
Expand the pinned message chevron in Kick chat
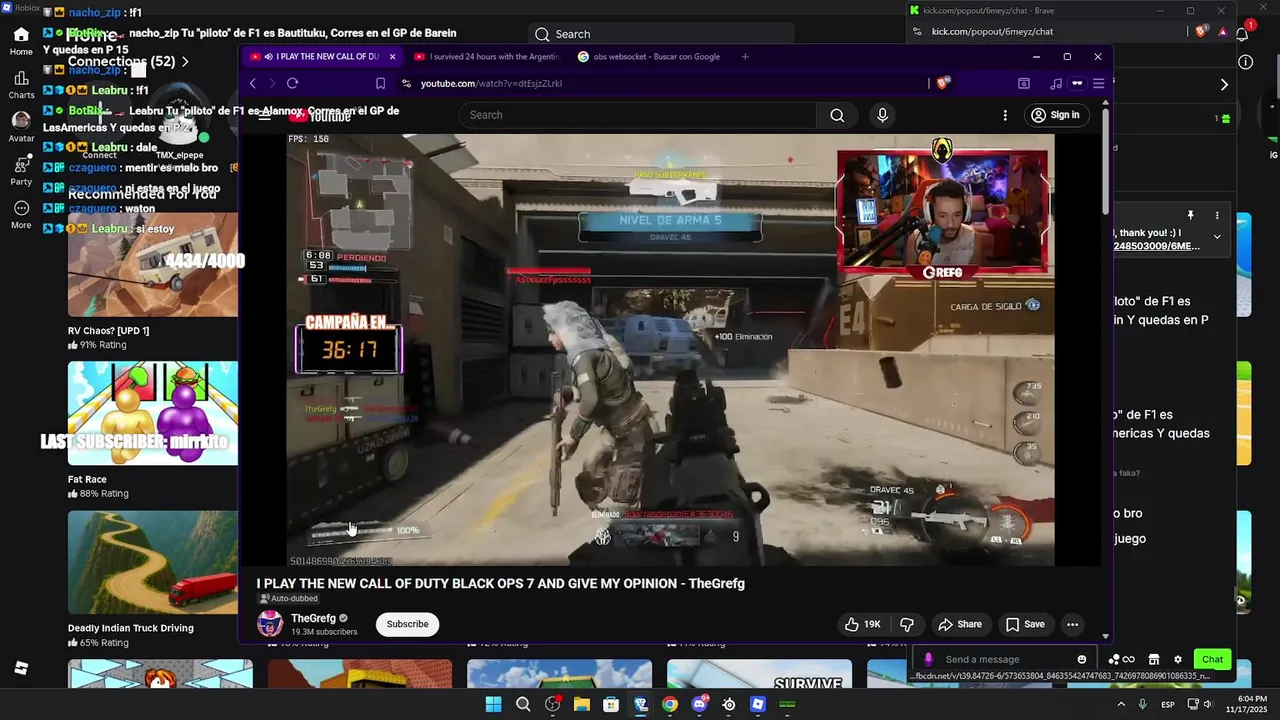tap(1217, 237)
